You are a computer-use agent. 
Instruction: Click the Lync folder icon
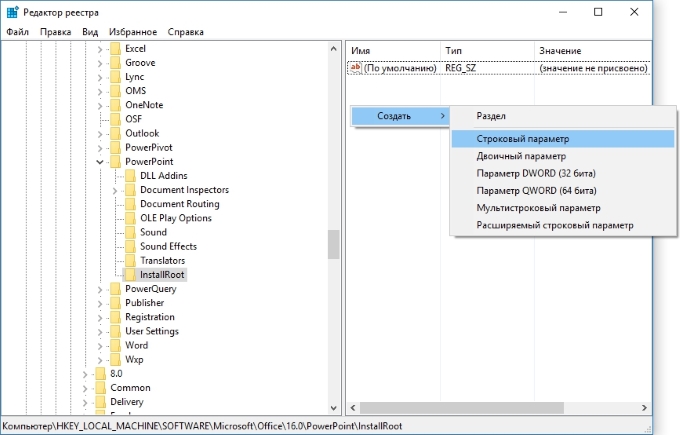(x=115, y=77)
